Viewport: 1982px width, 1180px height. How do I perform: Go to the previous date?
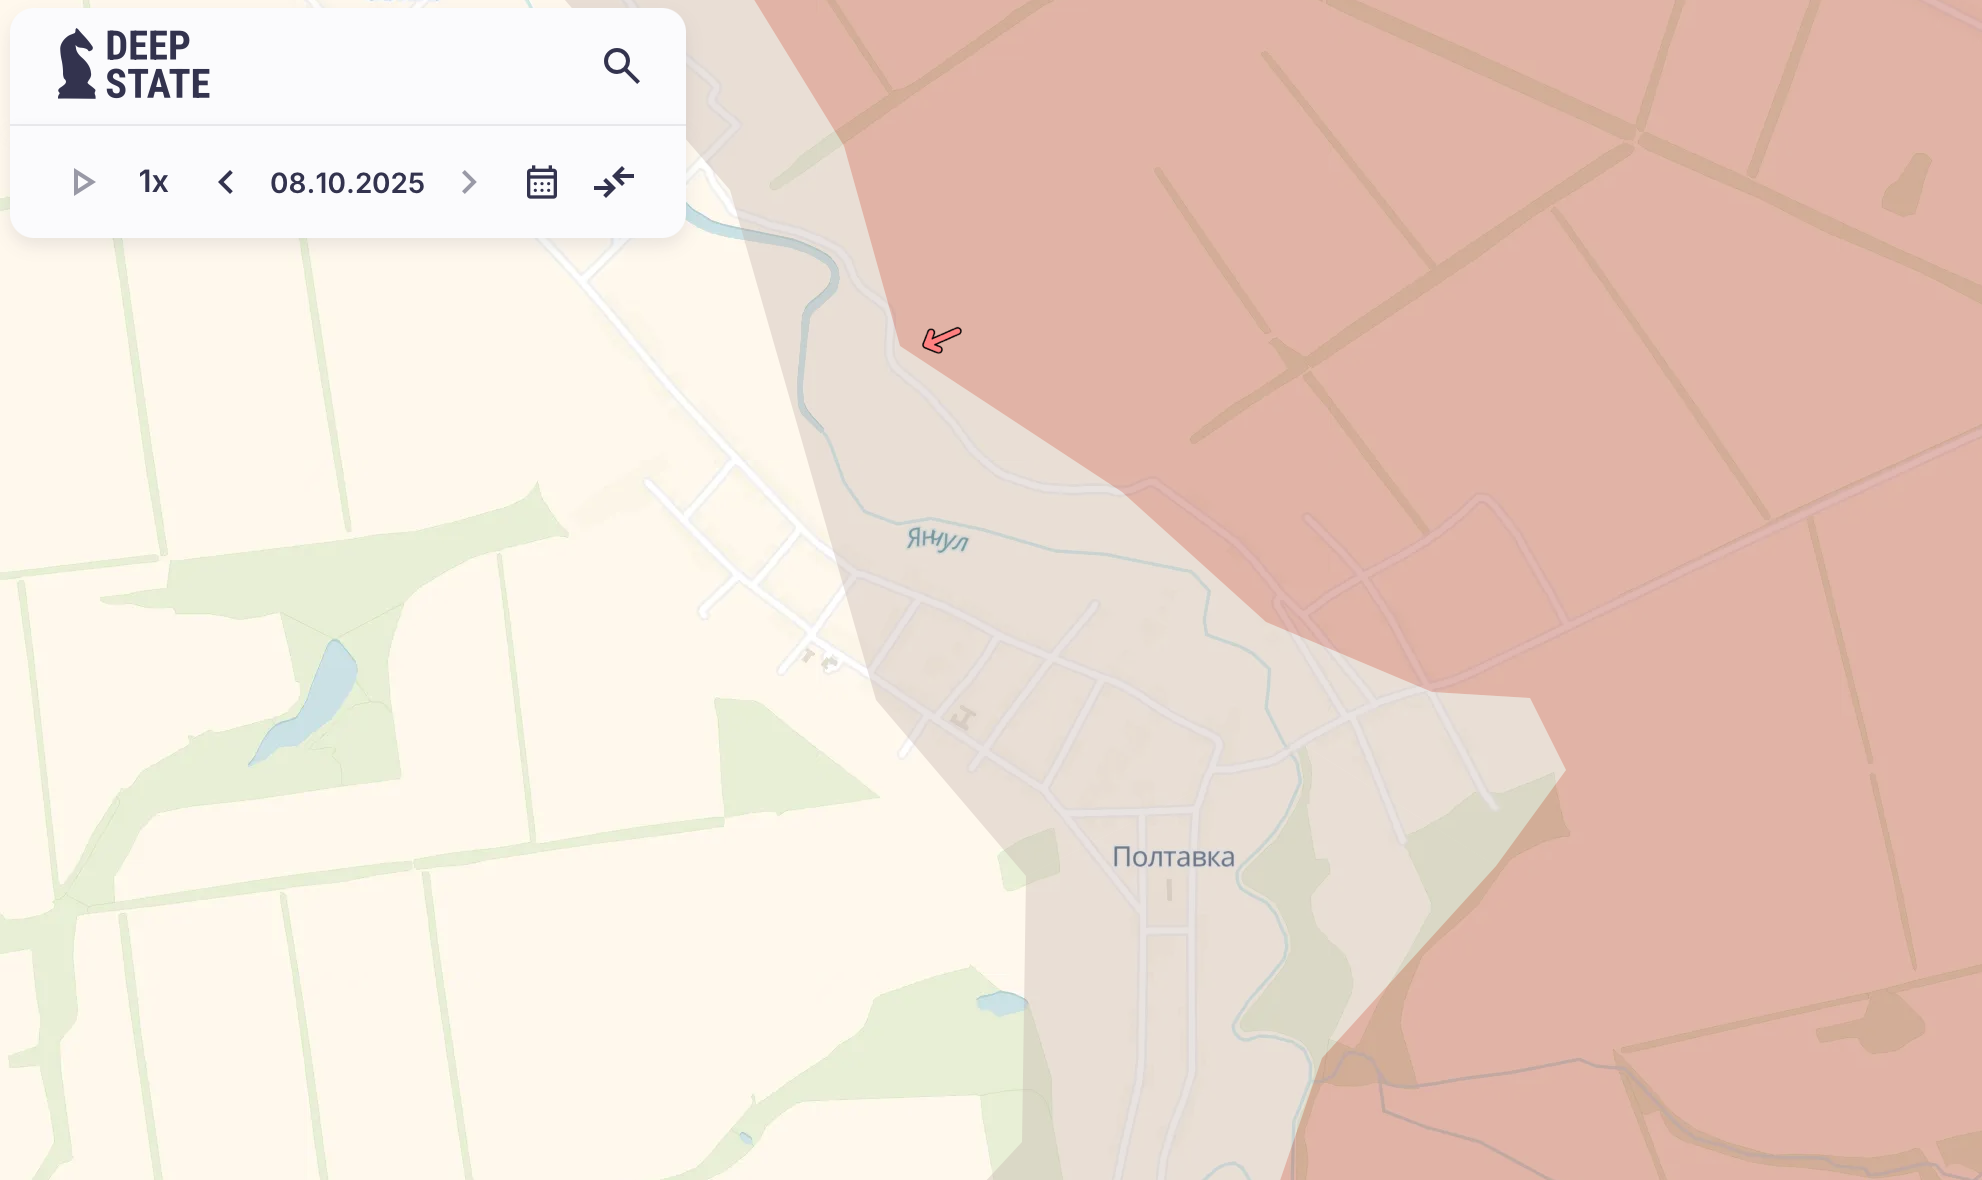pos(226,182)
